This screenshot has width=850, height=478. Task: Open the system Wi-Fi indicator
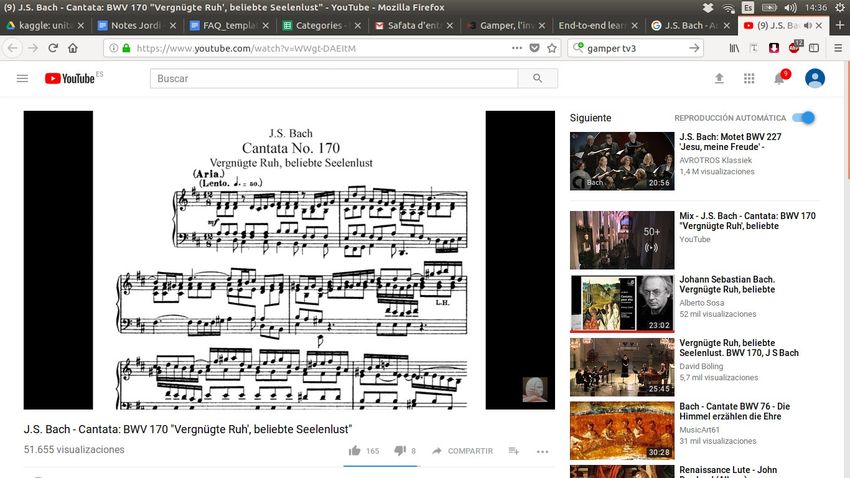(728, 8)
